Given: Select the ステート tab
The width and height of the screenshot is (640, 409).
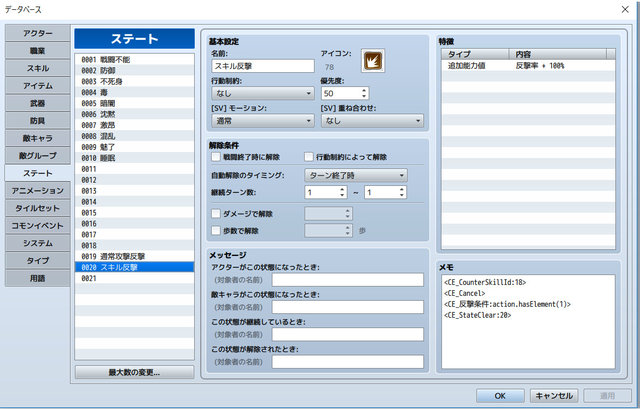Looking at the screenshot, I should (x=38, y=173).
